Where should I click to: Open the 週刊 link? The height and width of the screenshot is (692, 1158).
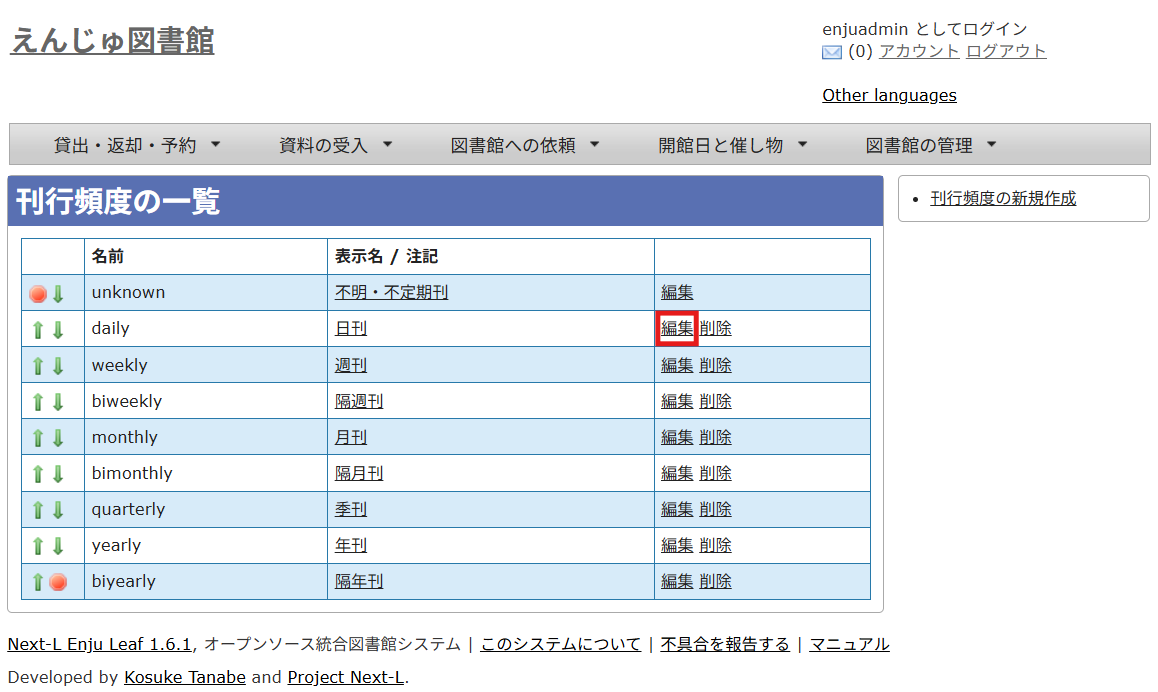point(351,365)
